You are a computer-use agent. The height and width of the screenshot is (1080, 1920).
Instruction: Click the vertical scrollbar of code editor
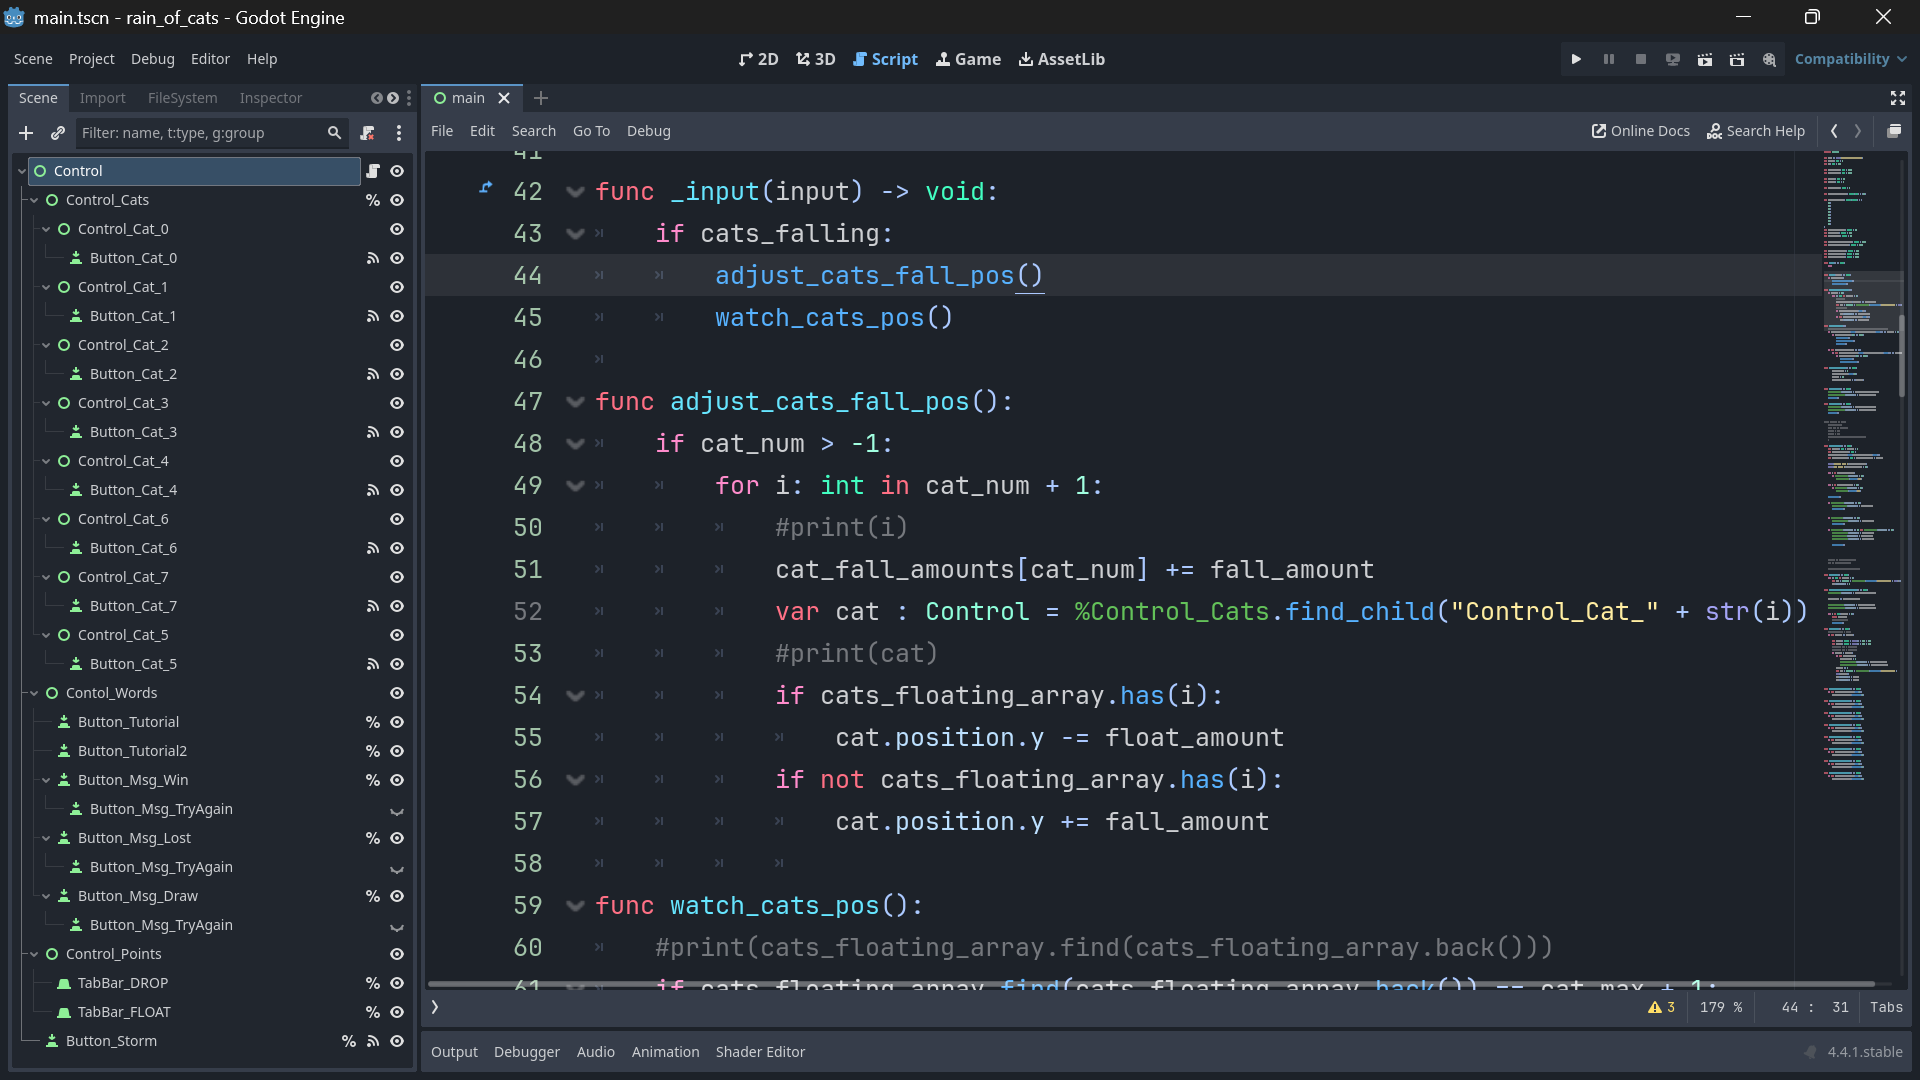point(1901,356)
